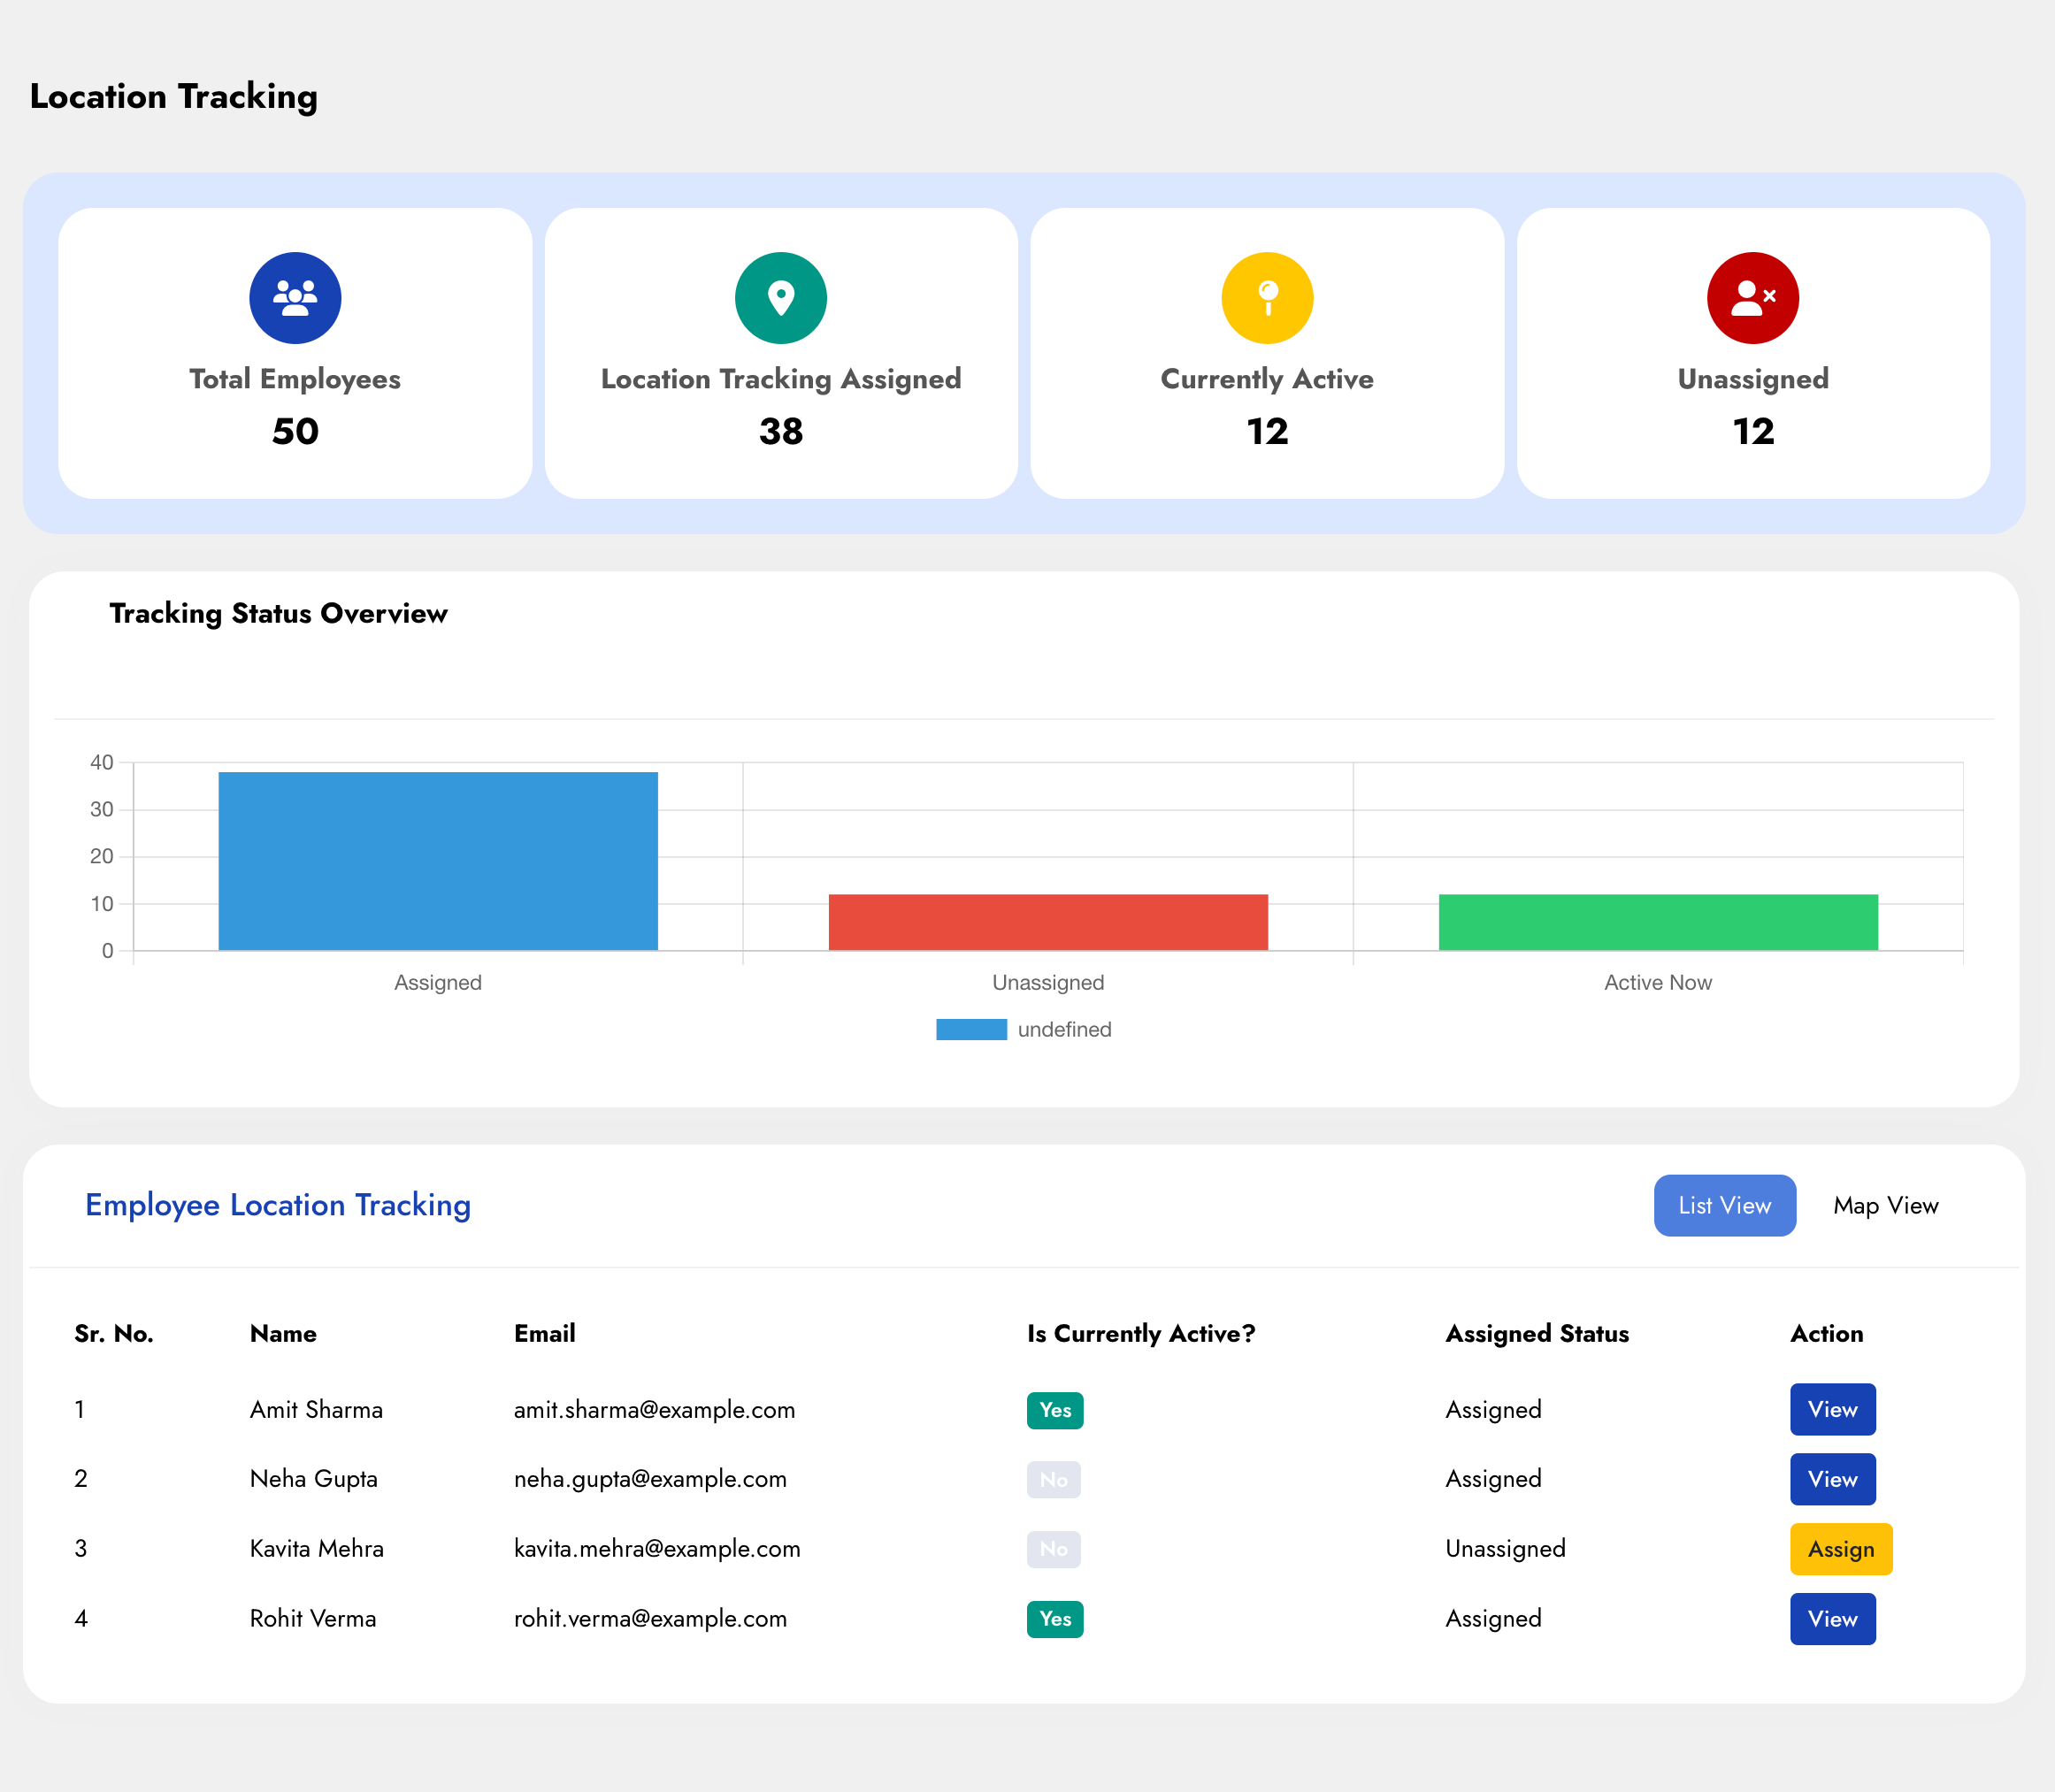The height and width of the screenshot is (1792, 2055).
Task: Enable active status for Neha Gupta
Action: coord(1054,1479)
